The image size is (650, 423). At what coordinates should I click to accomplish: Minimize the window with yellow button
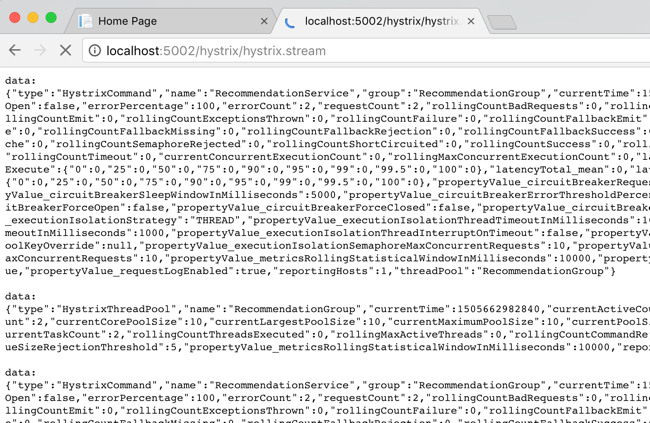click(x=33, y=19)
